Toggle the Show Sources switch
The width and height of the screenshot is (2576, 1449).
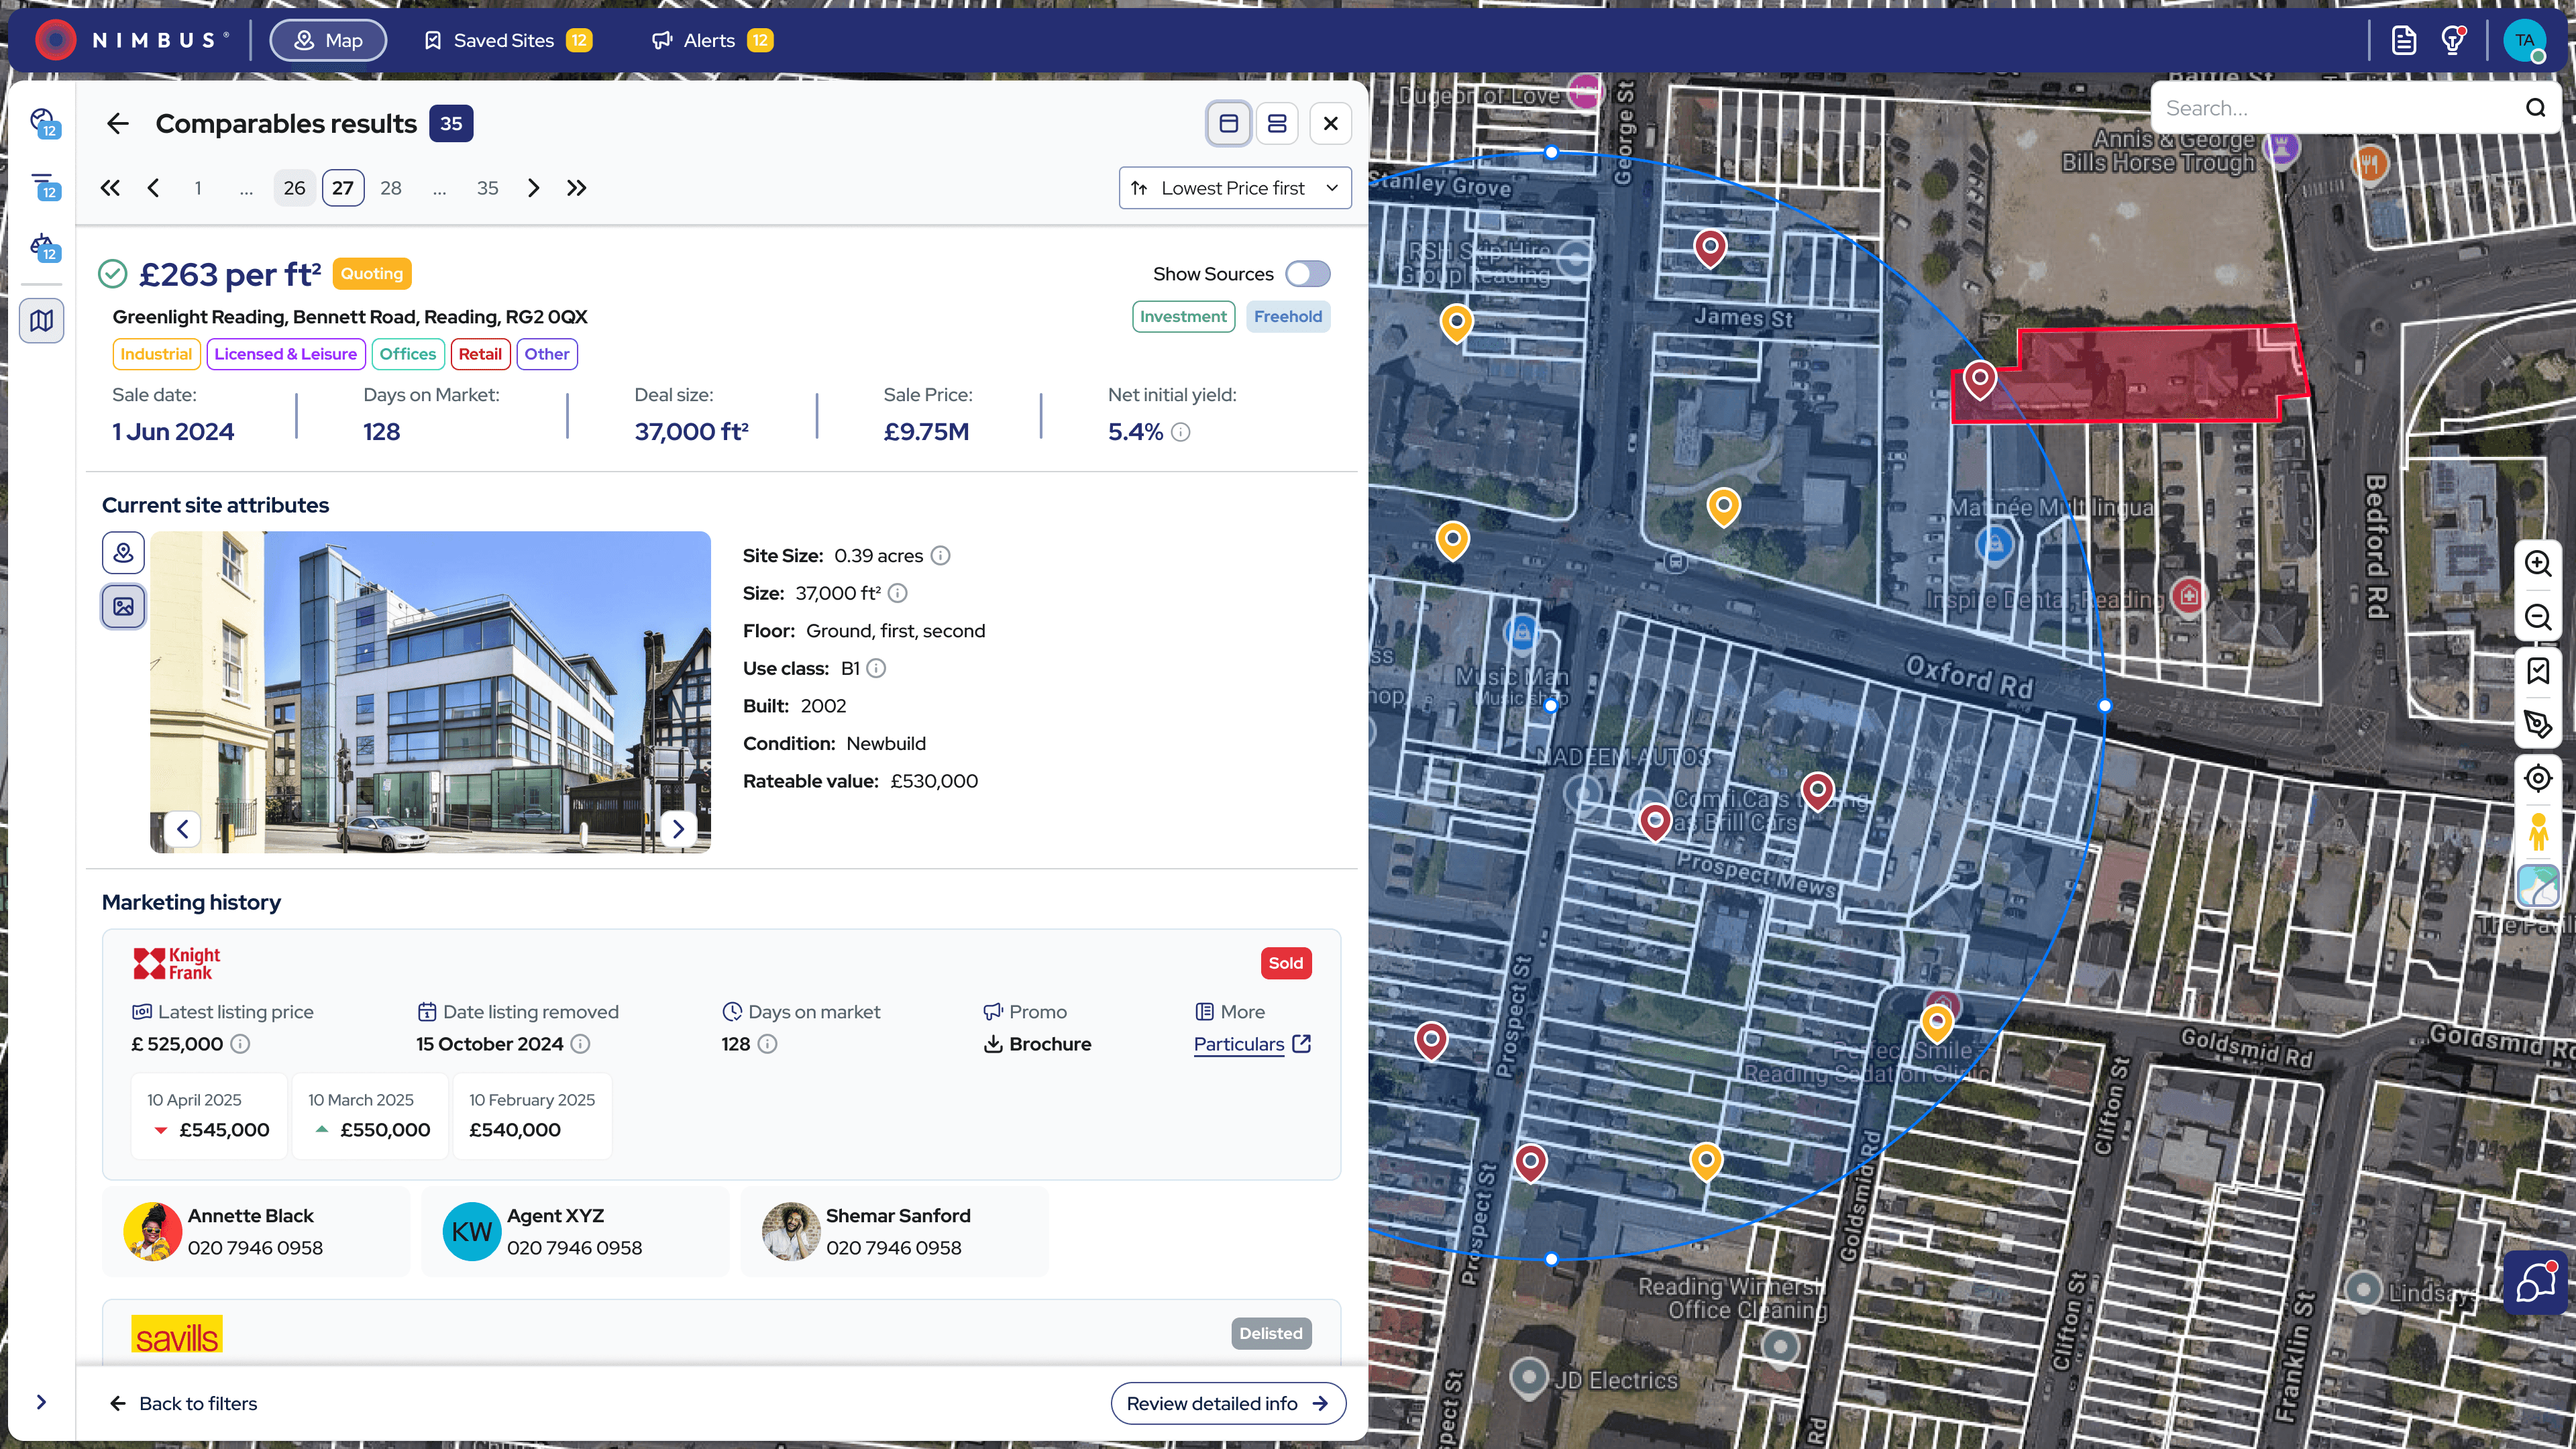pyautogui.click(x=1307, y=274)
